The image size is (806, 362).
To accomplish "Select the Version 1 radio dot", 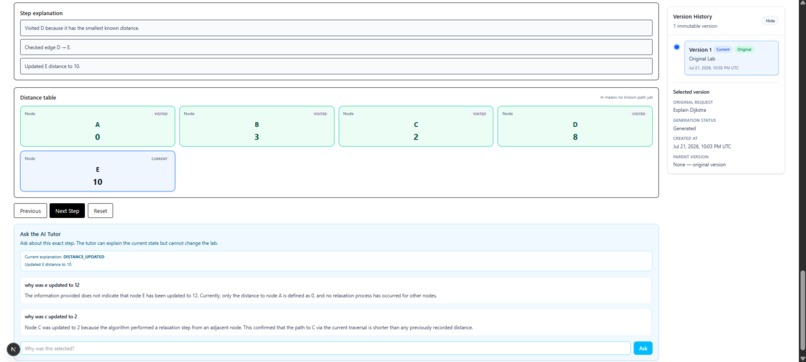I will point(676,47).
